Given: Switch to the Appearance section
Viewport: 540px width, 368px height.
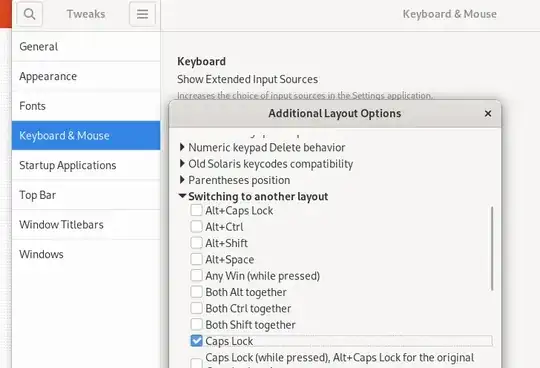Looking at the screenshot, I should coord(86,76).
